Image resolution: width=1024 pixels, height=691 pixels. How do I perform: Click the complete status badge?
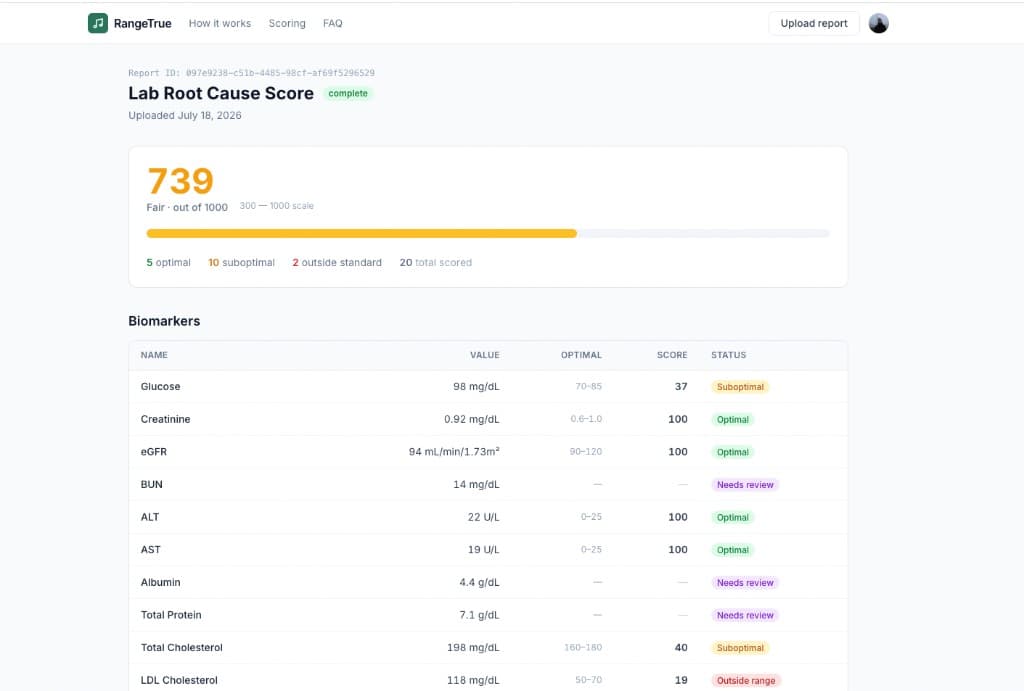click(x=348, y=93)
